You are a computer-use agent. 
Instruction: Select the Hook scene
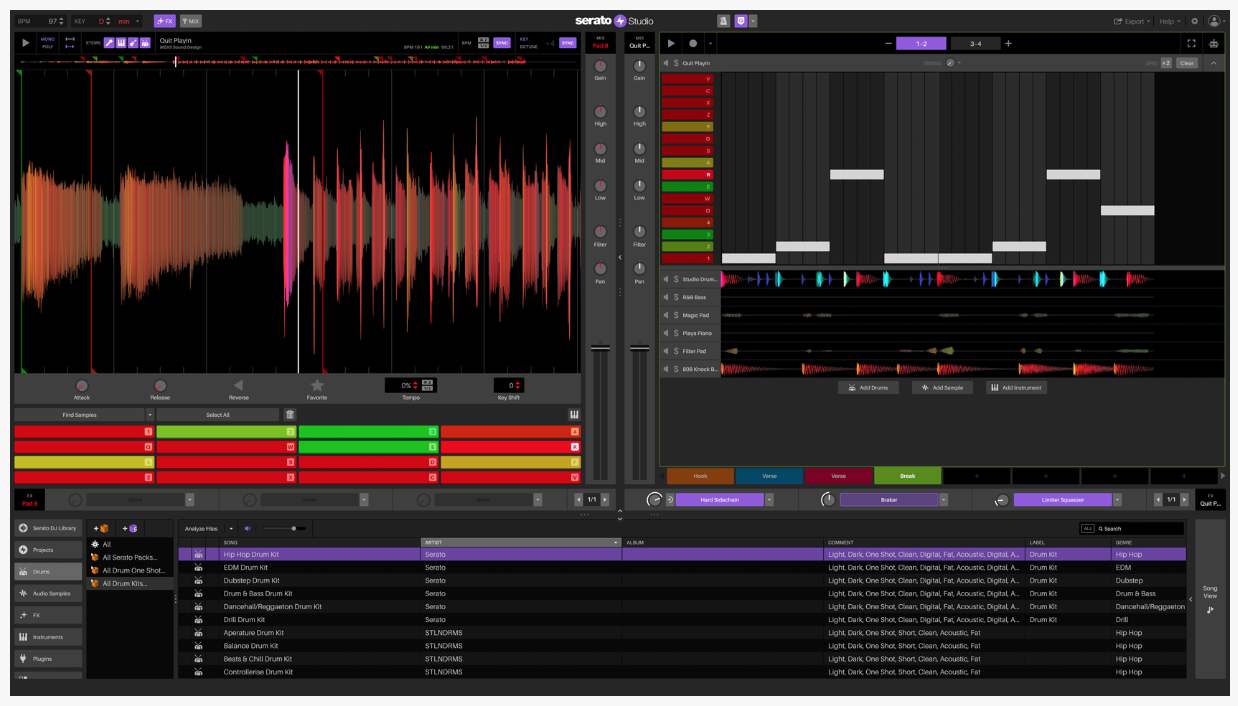[x=700, y=476]
